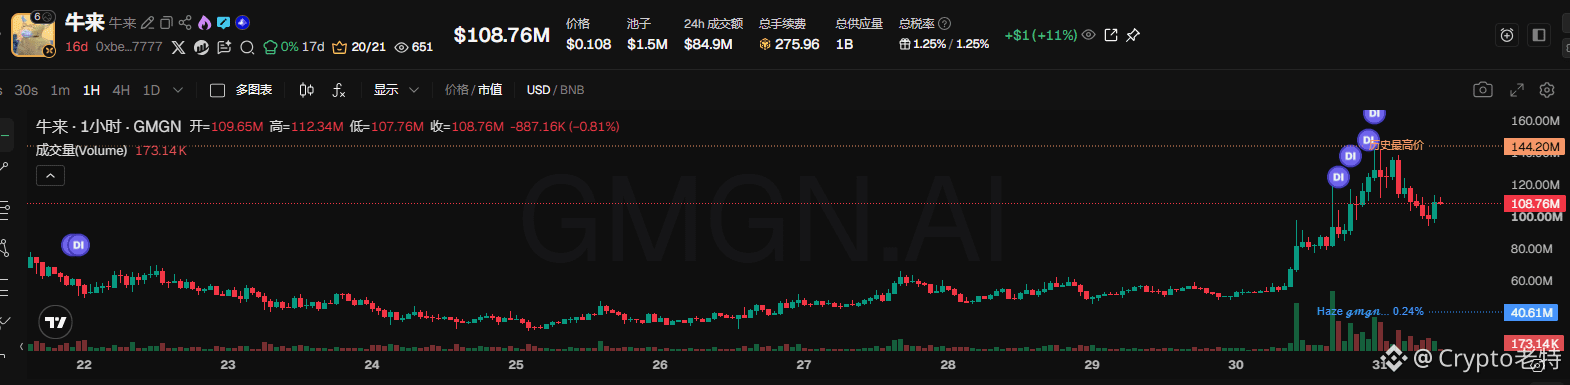
Task: Expand the chart to fullscreen
Action: click(x=1517, y=90)
